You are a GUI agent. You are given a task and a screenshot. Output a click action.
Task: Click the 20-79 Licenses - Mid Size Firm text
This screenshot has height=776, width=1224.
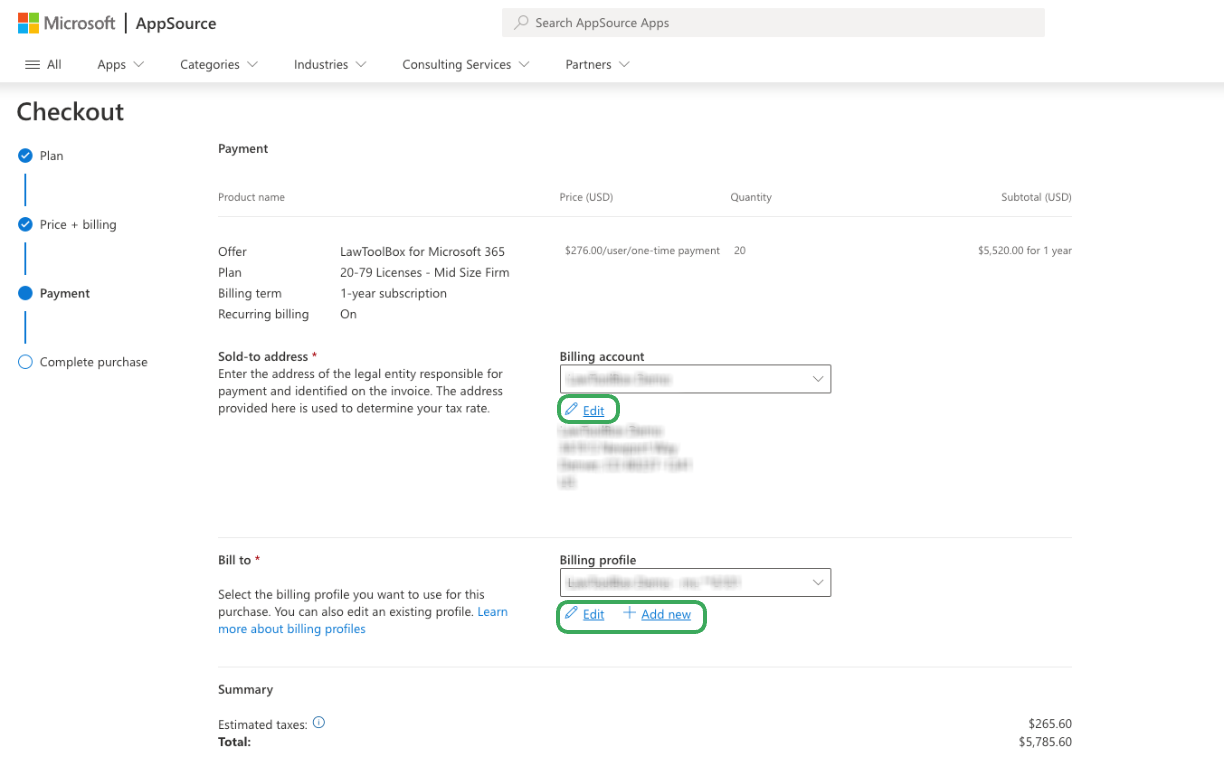pyautogui.click(x=424, y=273)
